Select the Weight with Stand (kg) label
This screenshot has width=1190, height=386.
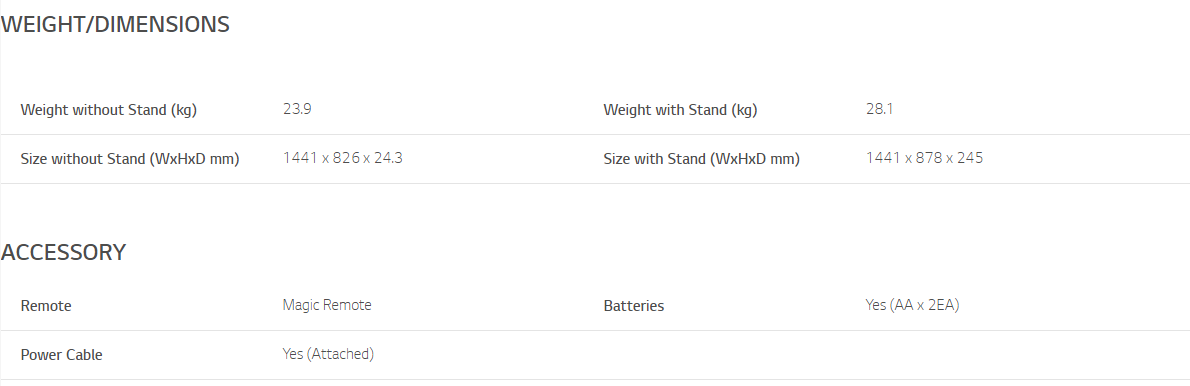(x=680, y=110)
